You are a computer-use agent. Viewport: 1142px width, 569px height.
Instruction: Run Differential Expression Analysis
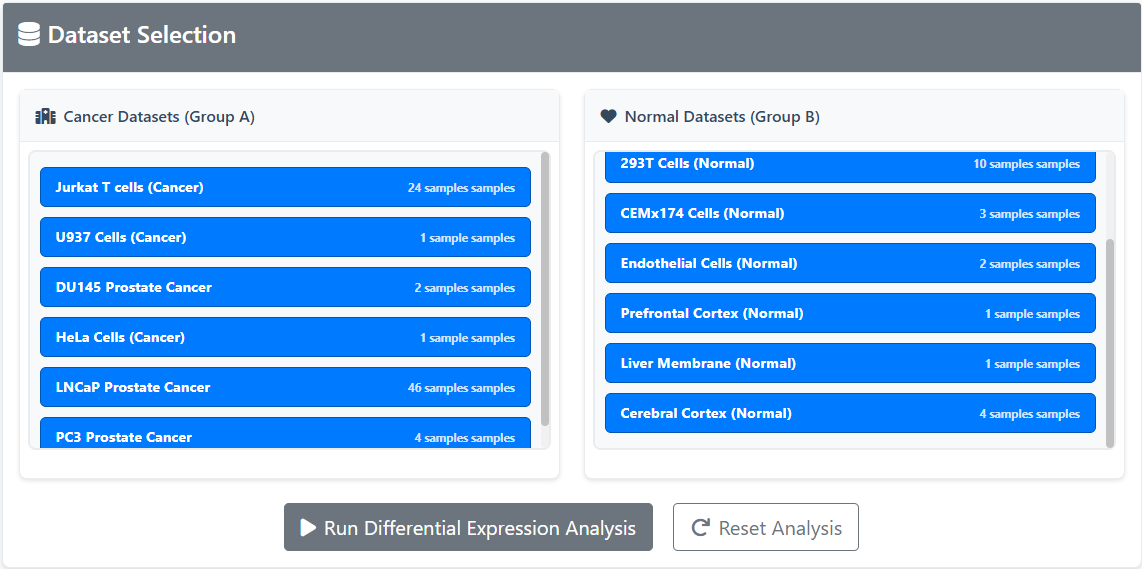pos(468,527)
